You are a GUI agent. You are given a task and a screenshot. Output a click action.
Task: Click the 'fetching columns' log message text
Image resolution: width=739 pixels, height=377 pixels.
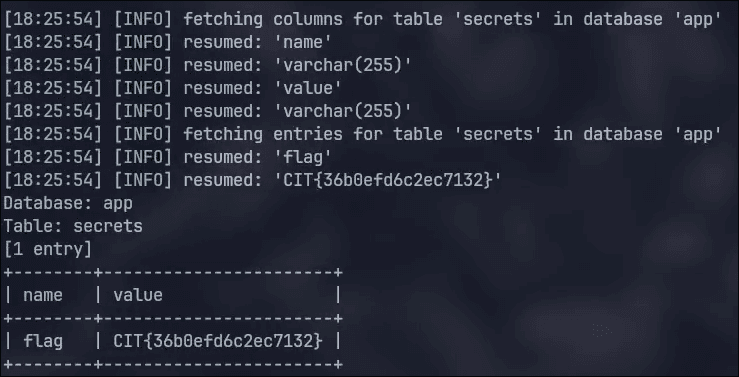tap(452, 19)
